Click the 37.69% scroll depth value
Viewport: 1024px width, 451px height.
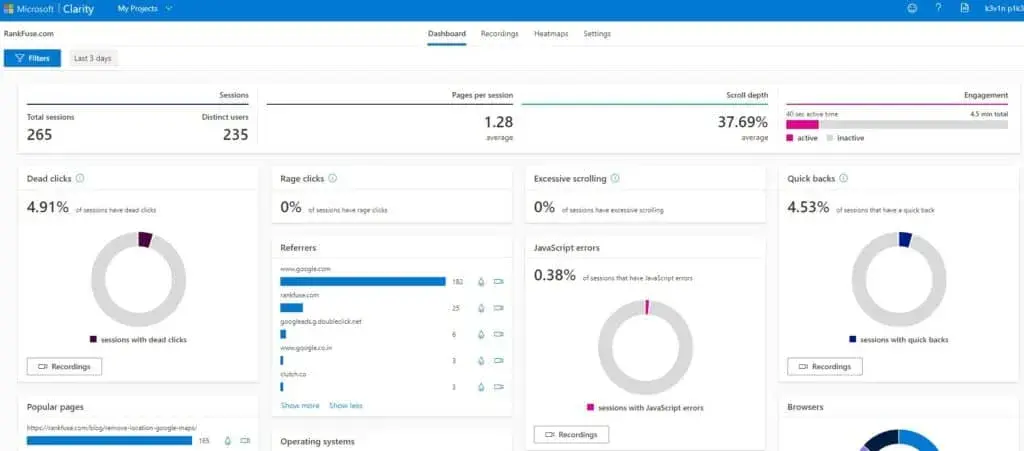tap(743, 122)
